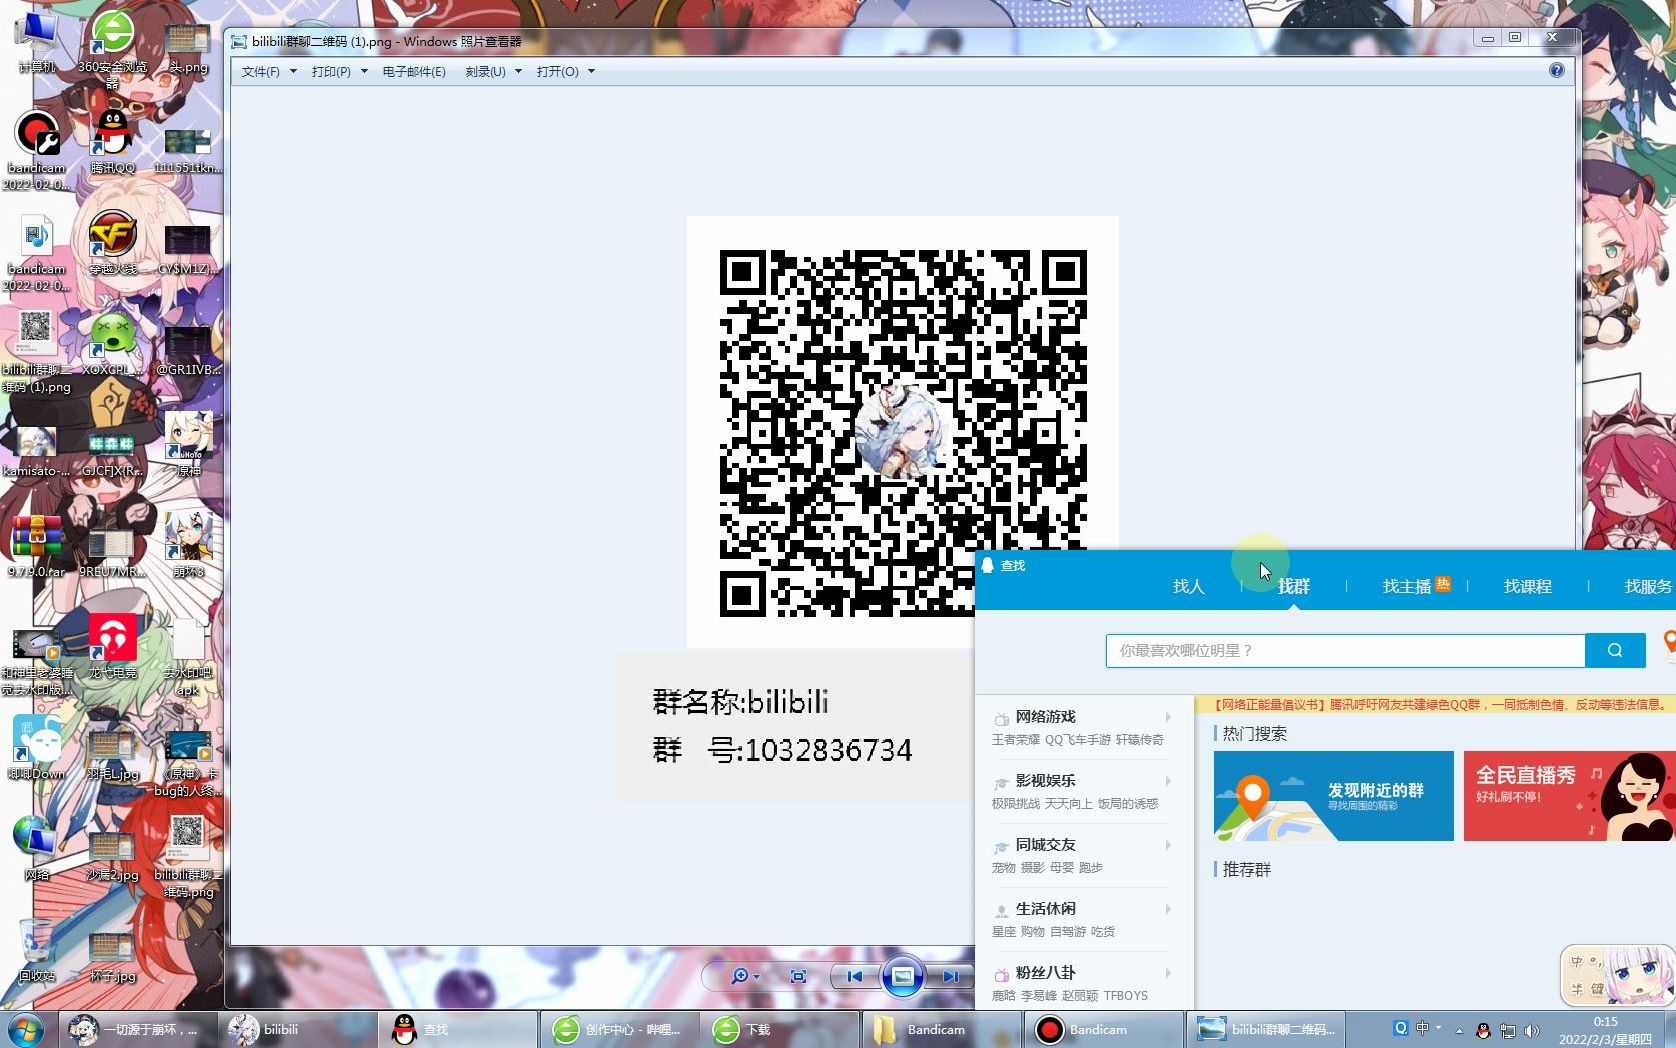
Task: Switch to the 找人 tab
Action: 1188,586
